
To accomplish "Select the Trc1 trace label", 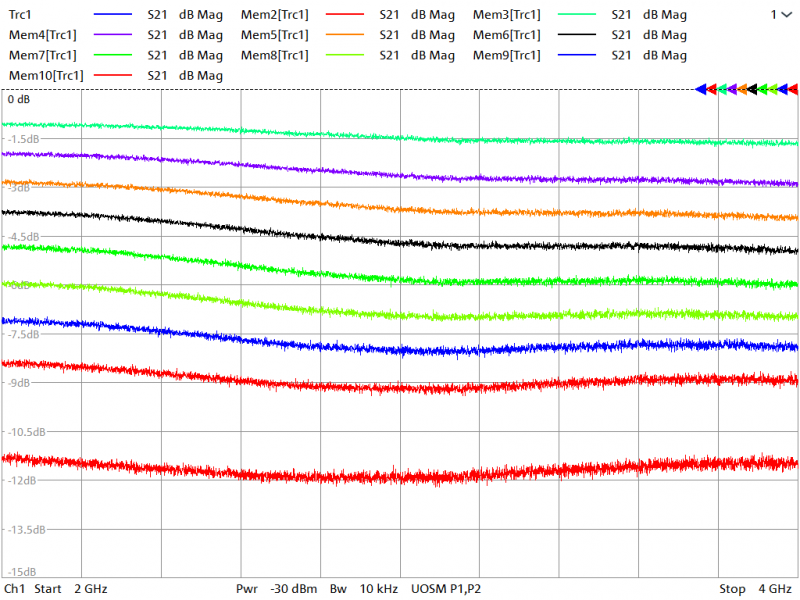I will coord(22,15).
